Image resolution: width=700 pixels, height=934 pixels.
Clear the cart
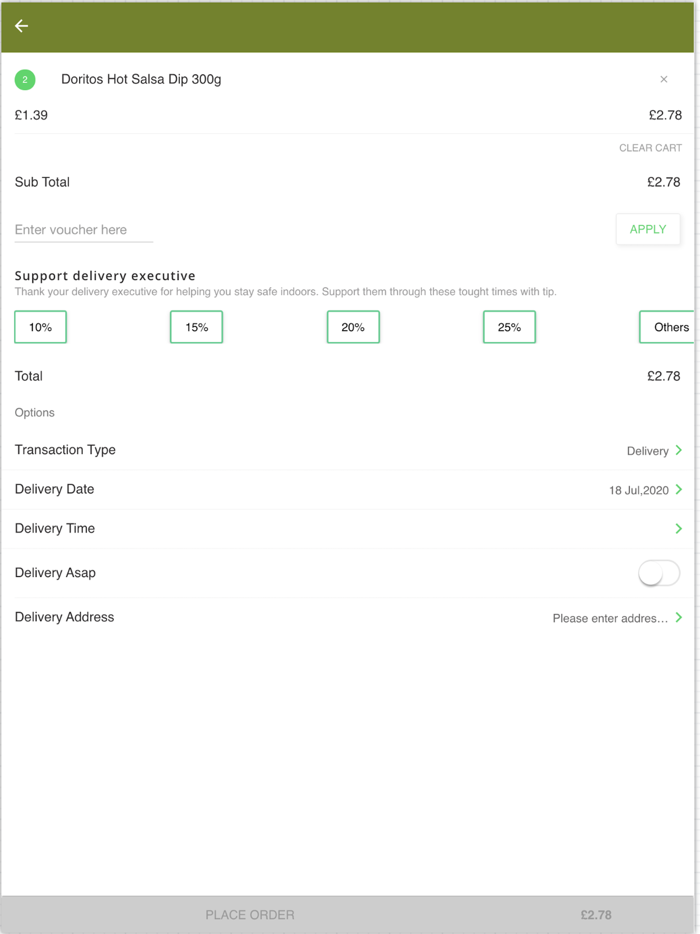[x=650, y=148]
